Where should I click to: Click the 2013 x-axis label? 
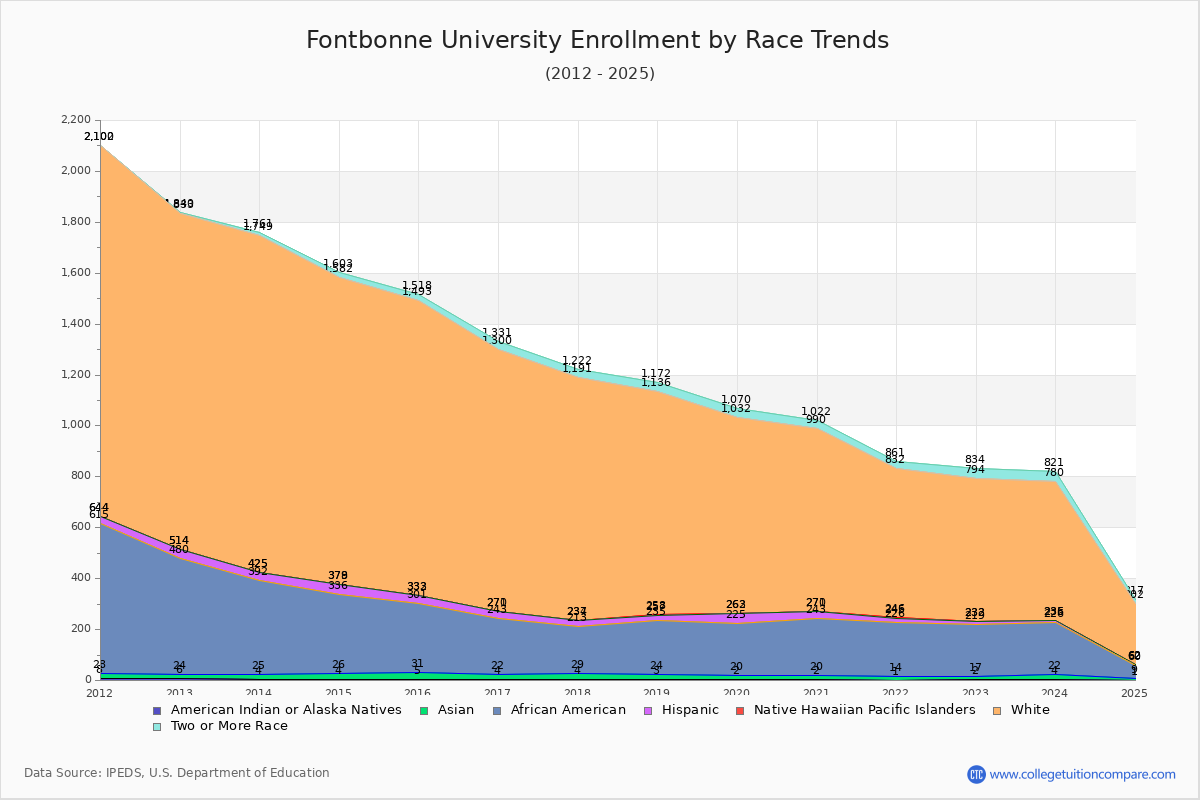[179, 693]
